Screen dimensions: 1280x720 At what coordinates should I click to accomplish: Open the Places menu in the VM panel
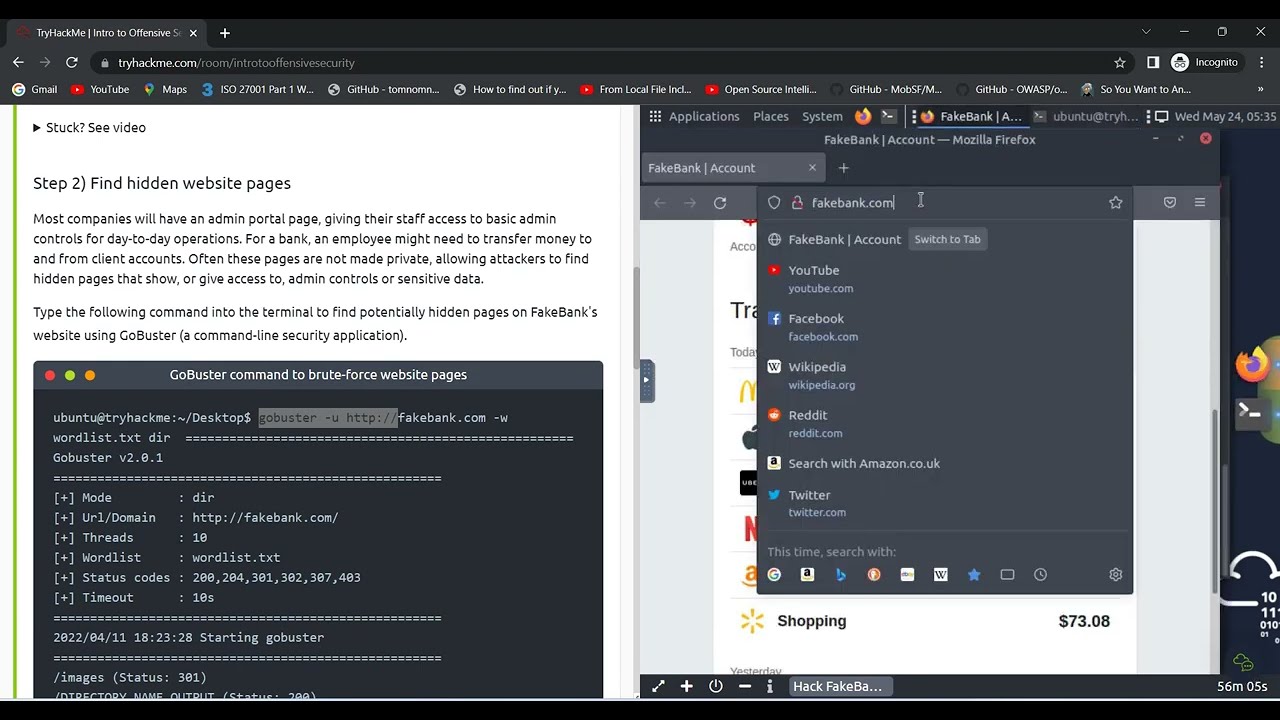[x=771, y=116]
